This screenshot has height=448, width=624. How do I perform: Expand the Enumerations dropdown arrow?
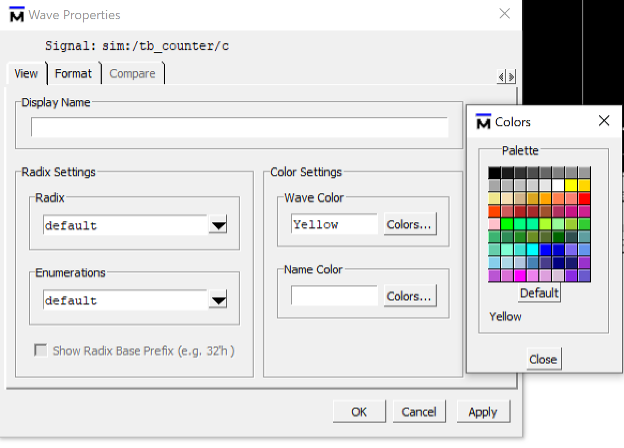(x=218, y=300)
